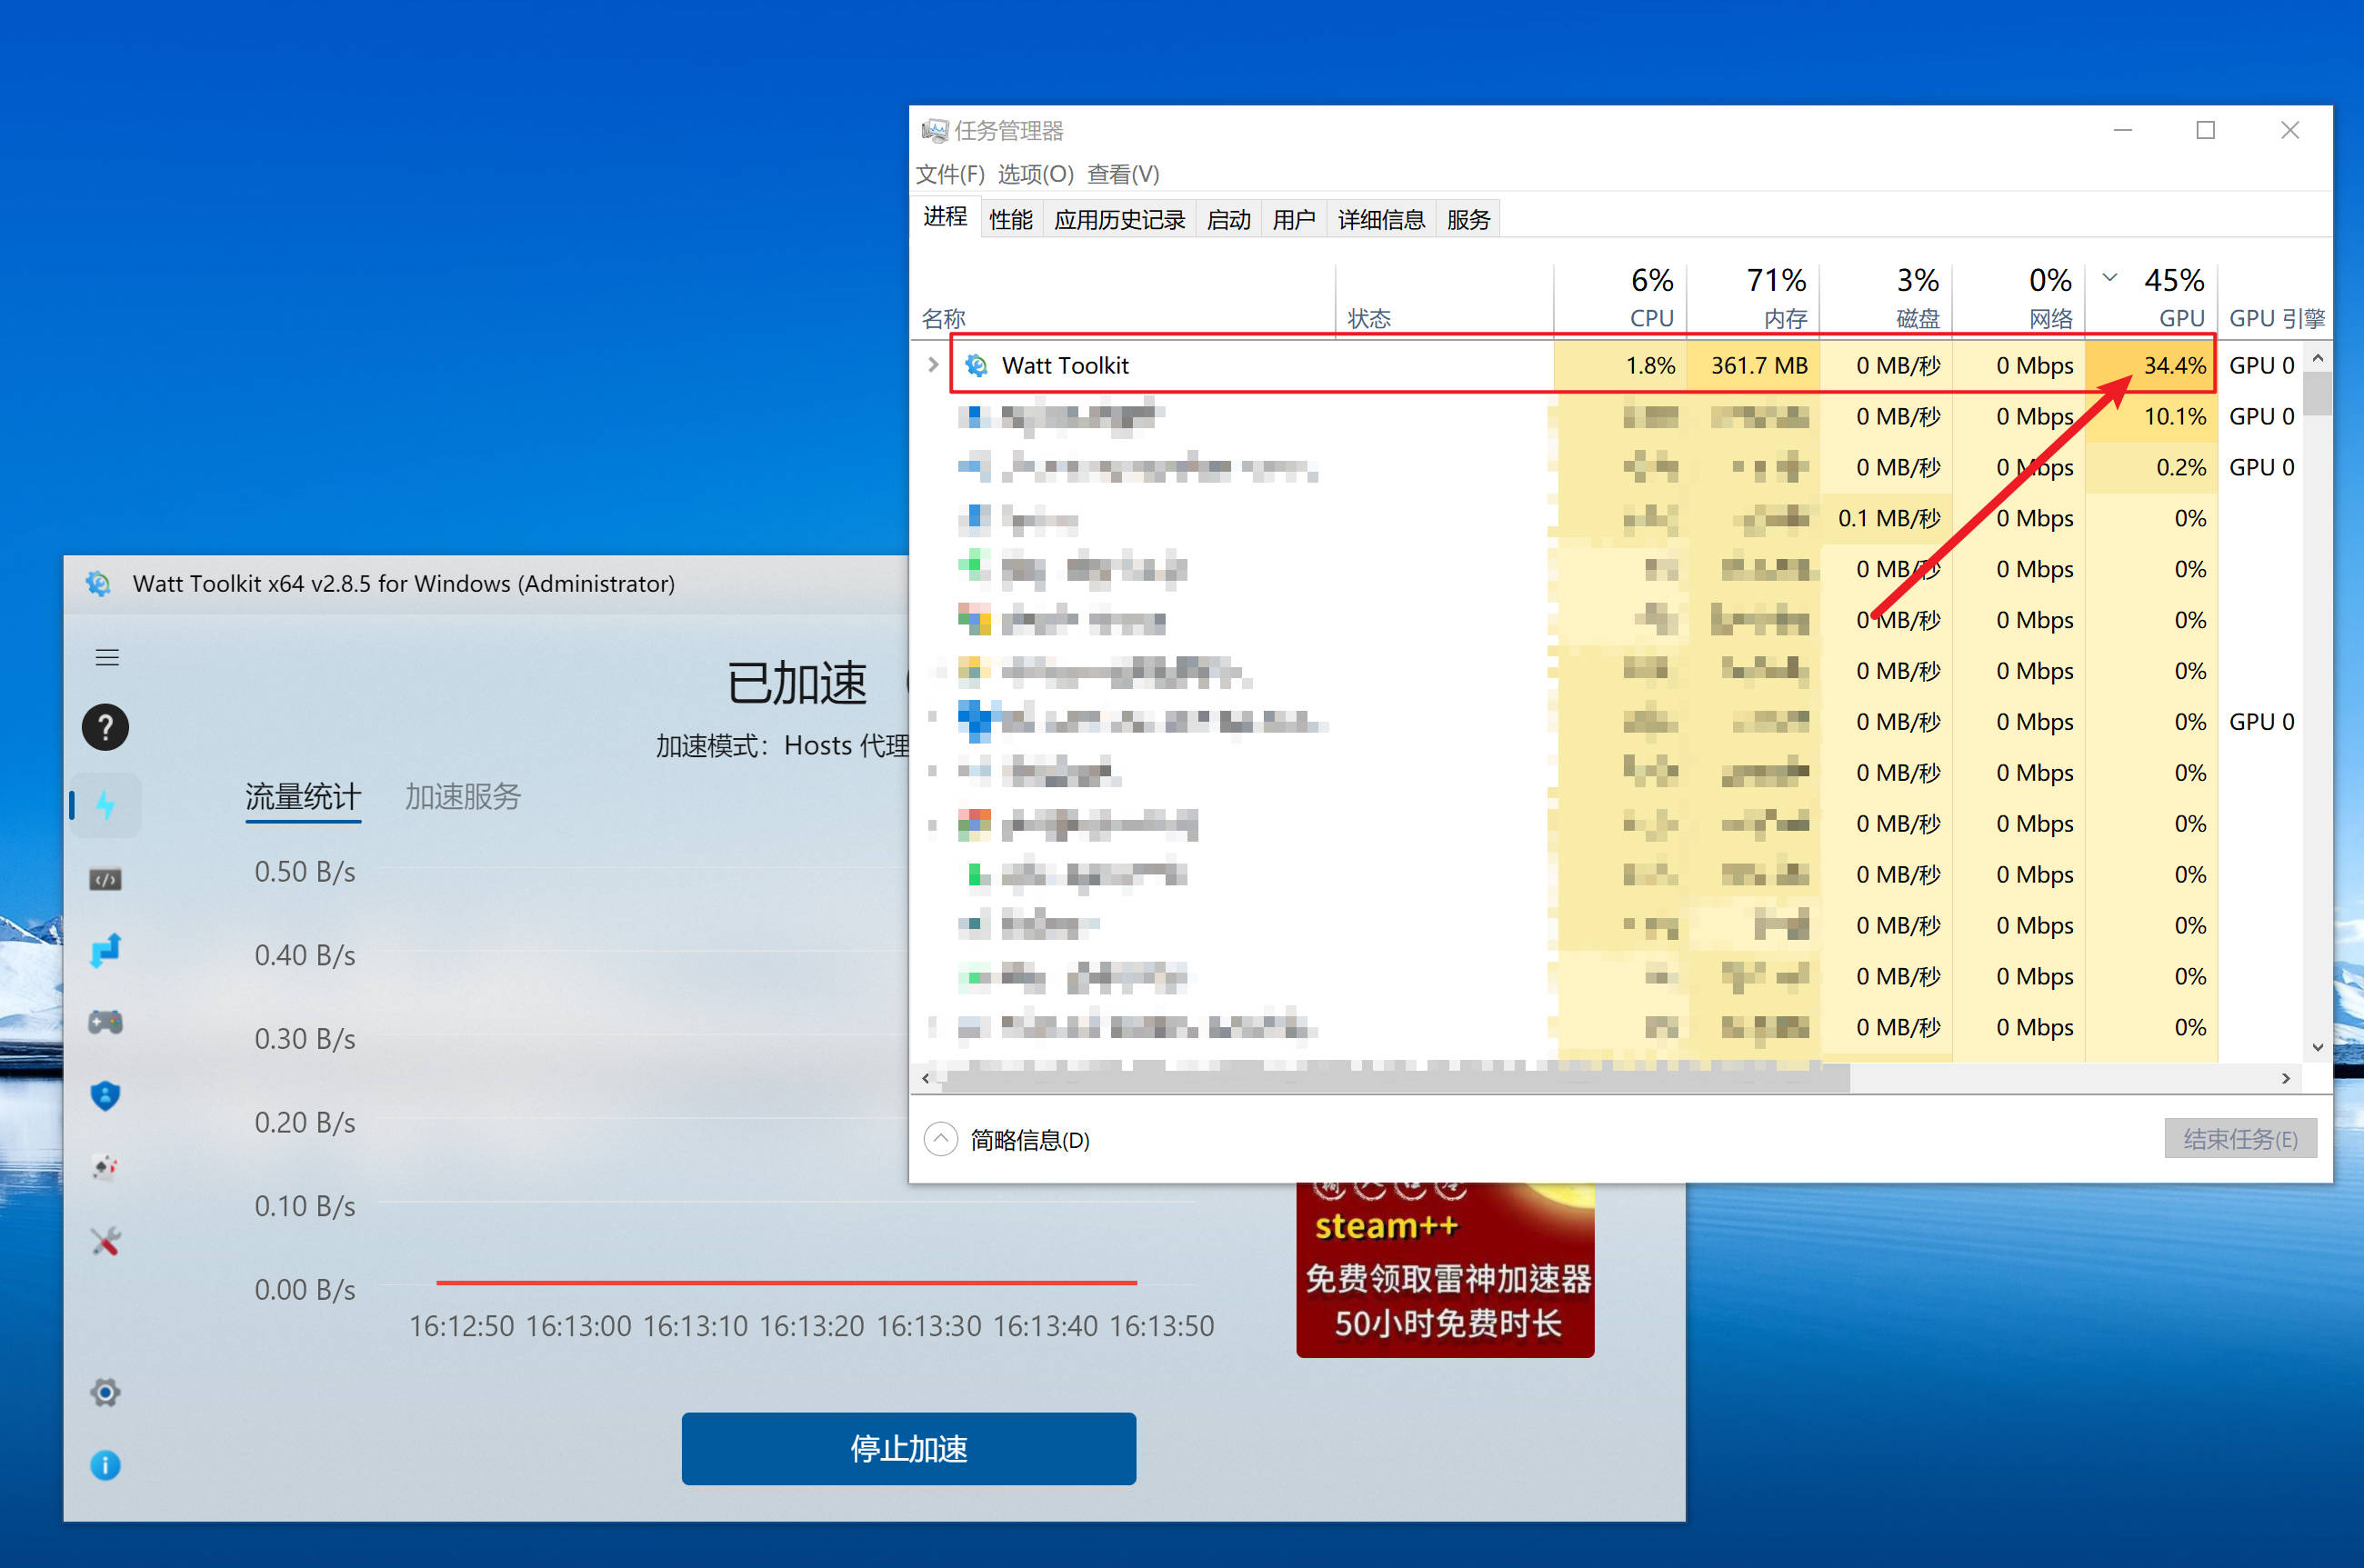Switch to the 详细信息 tab
The image size is (2364, 1568).
pos(1381,220)
